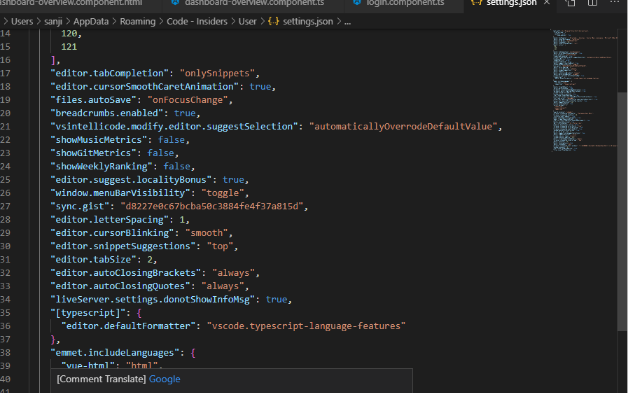628x393 pixels.
Task: Click the "toggle" value
Action: coord(223,193)
